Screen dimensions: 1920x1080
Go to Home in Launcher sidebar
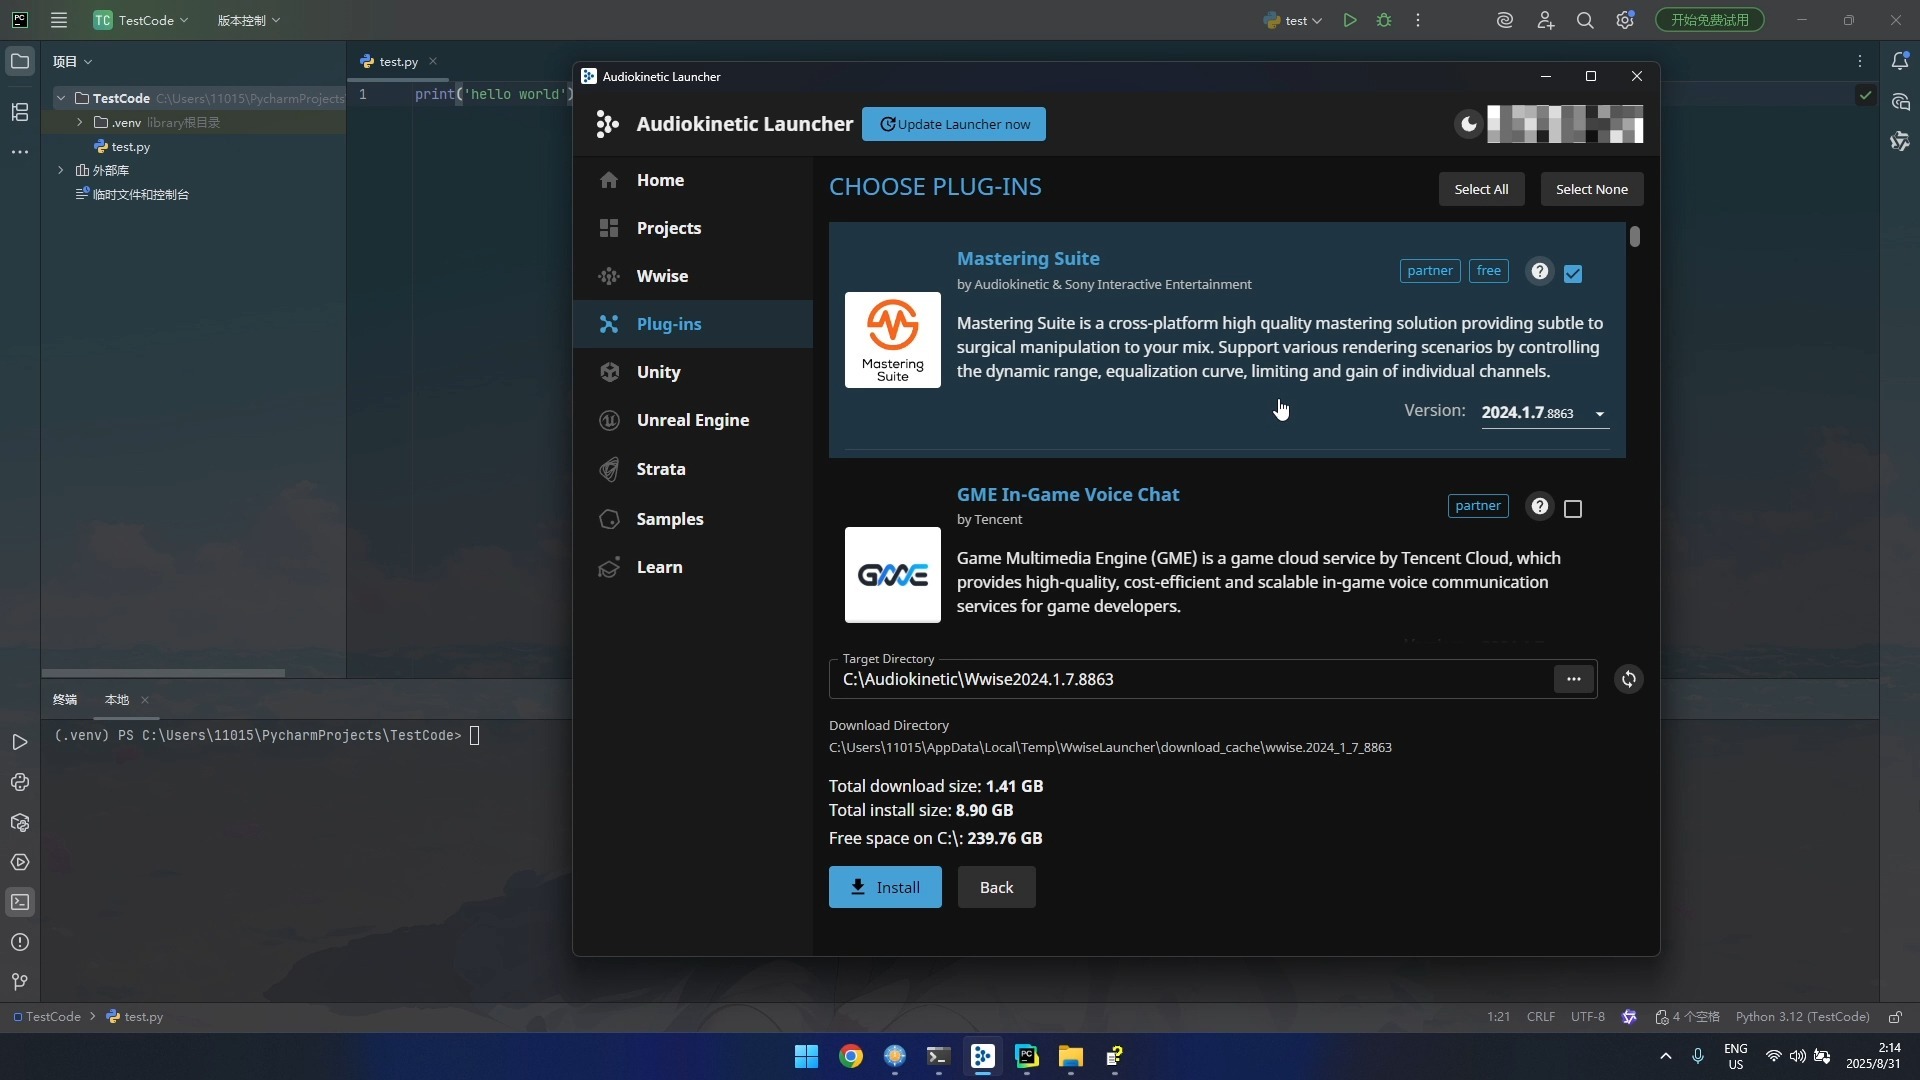[x=693, y=180]
